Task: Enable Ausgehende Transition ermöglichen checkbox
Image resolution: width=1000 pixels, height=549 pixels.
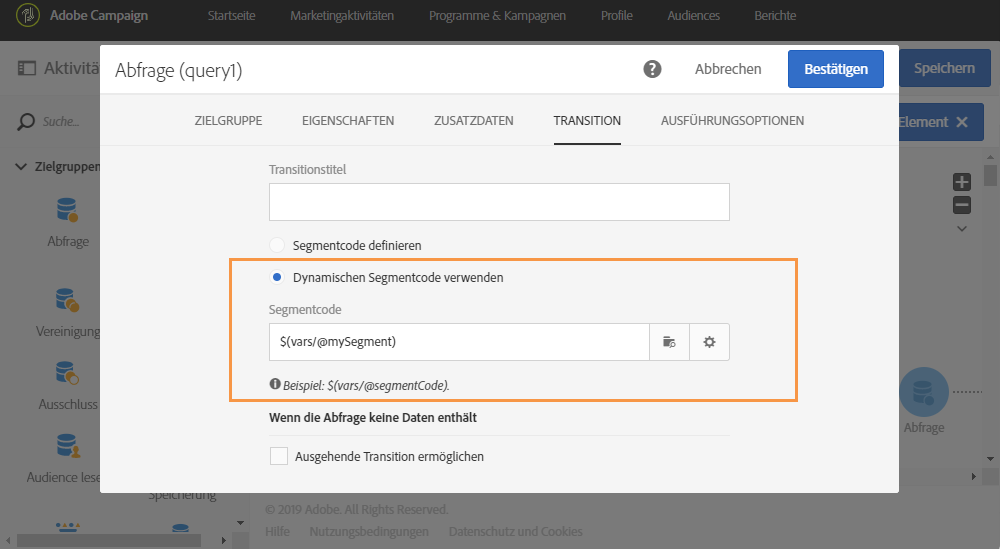Action: (279, 457)
